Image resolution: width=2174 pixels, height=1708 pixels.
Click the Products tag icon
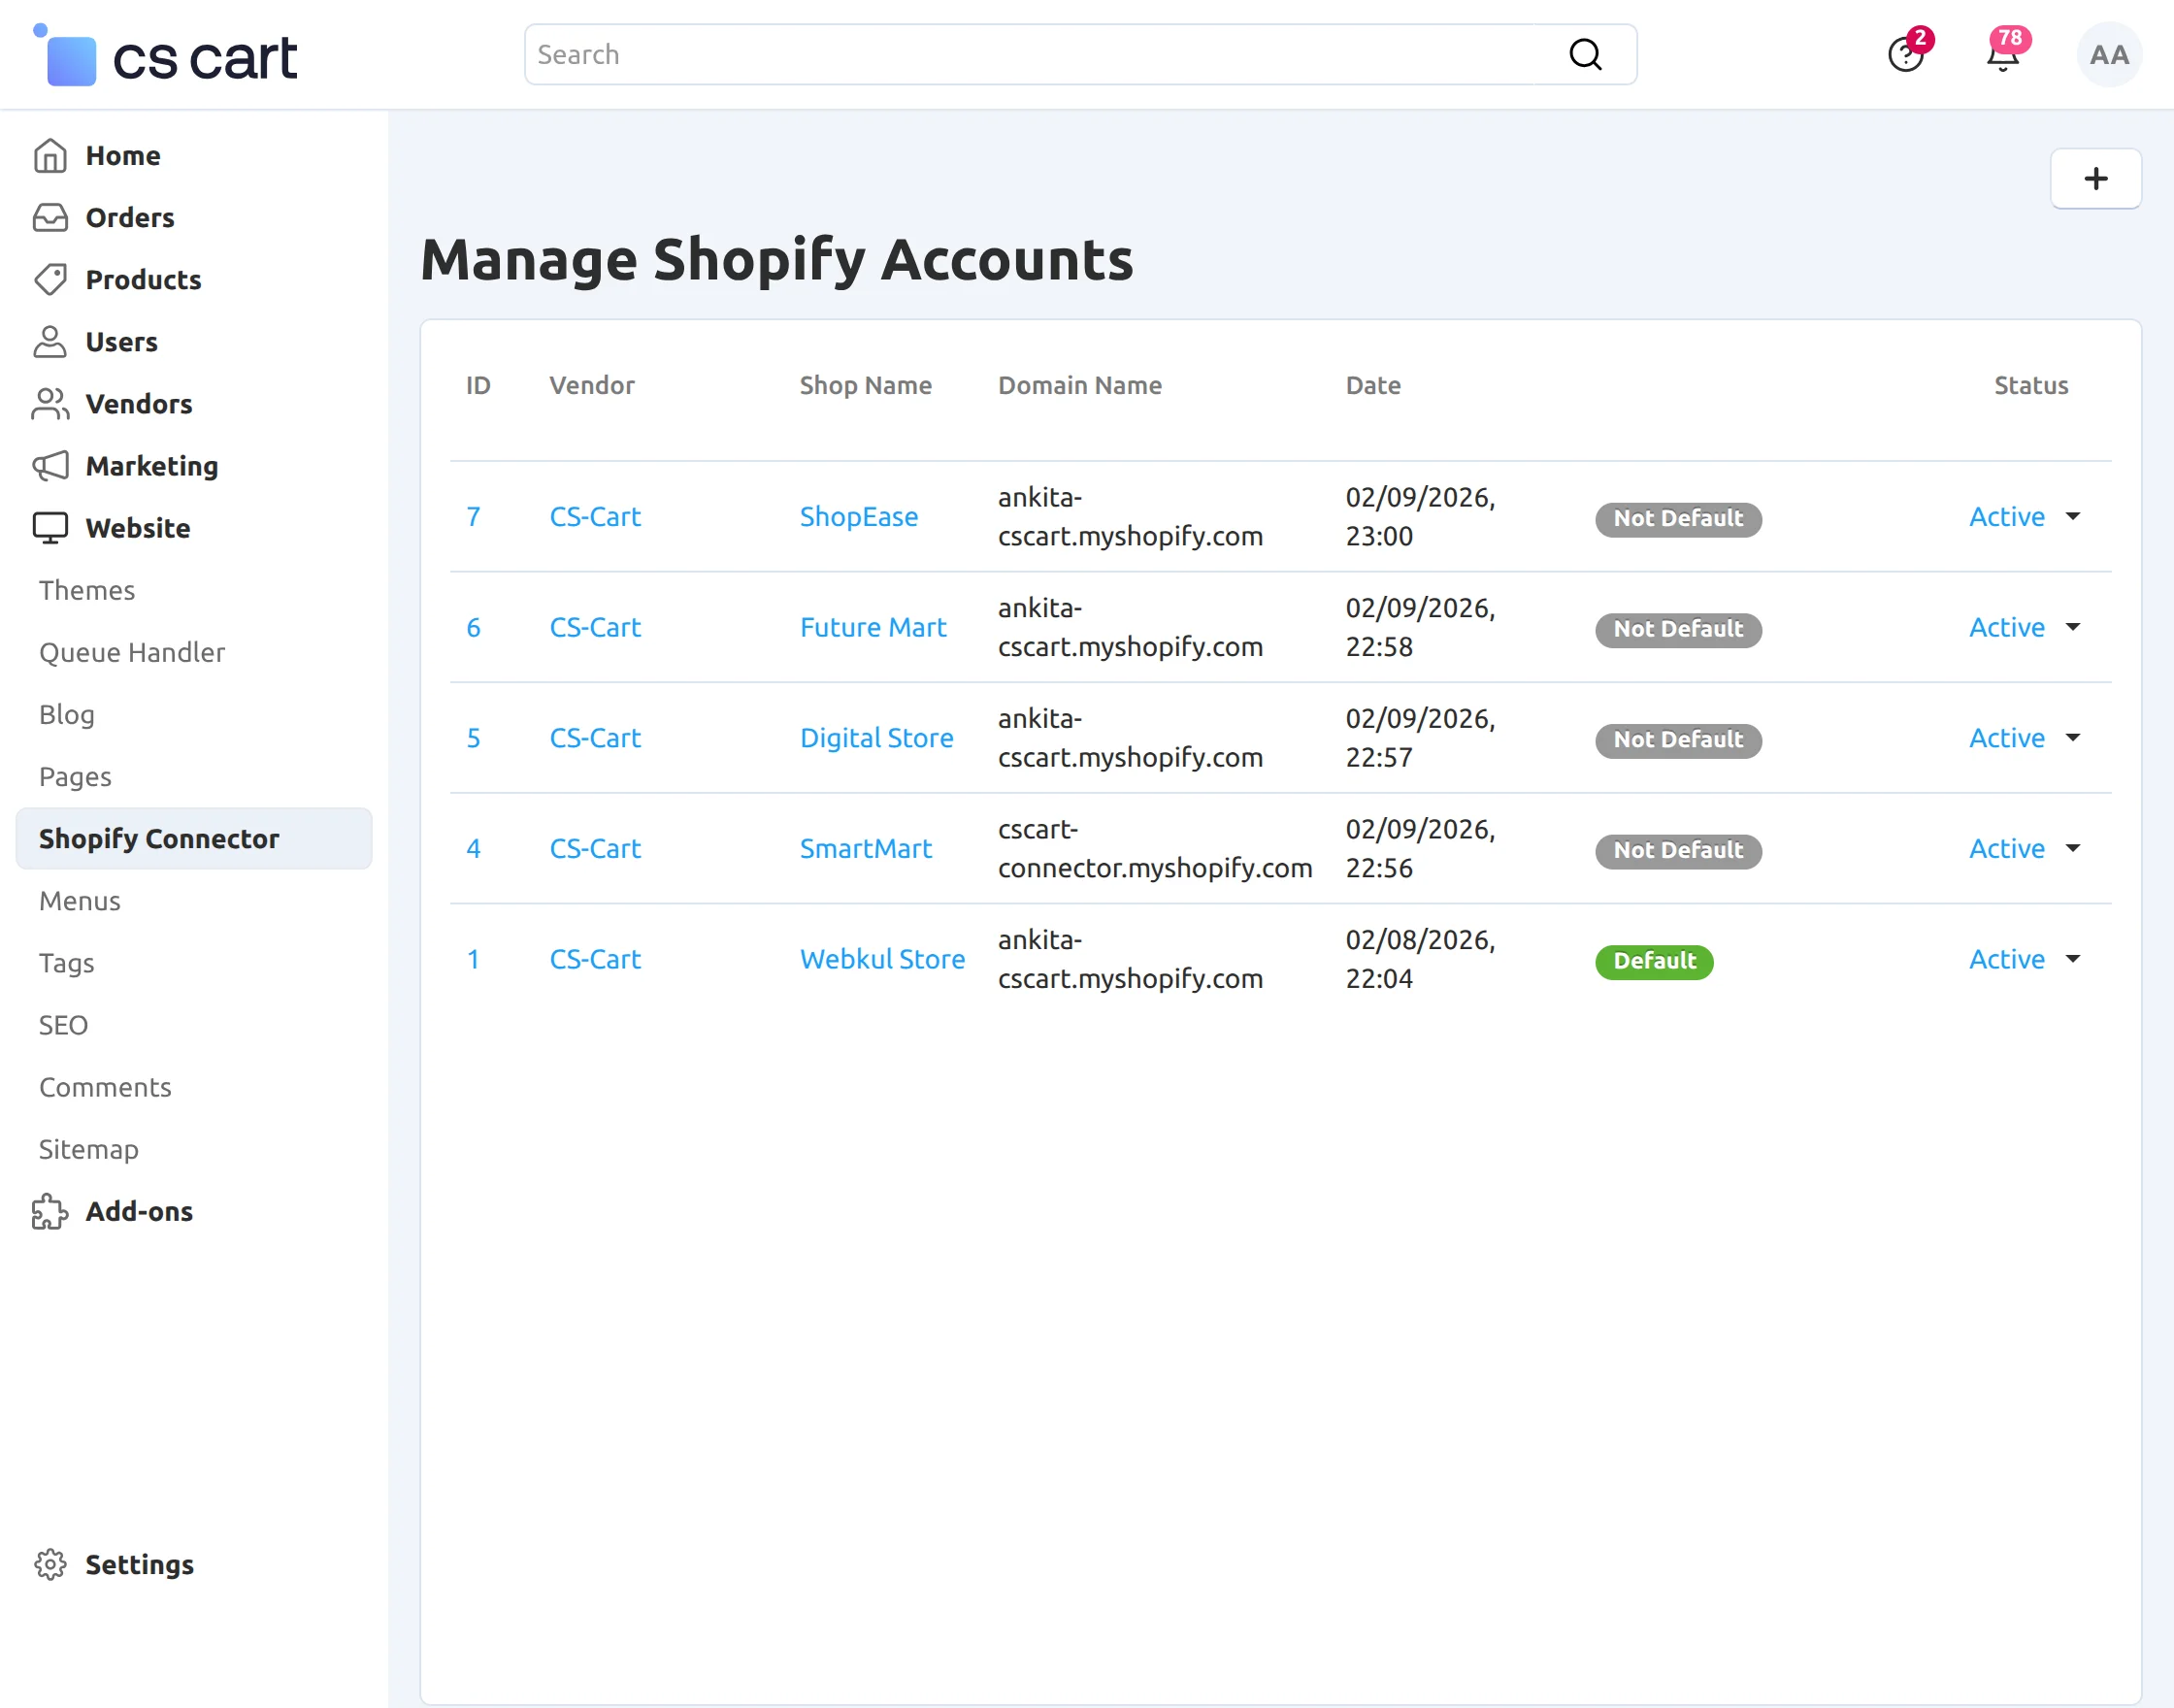51,280
